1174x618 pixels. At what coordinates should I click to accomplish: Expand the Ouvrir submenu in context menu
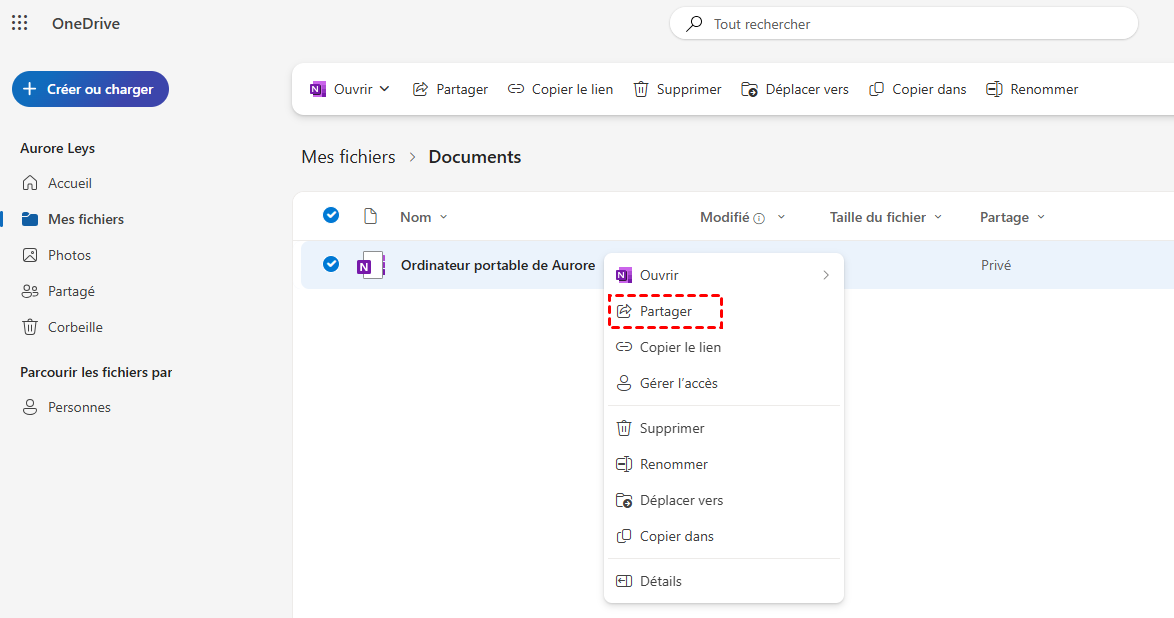pos(826,275)
